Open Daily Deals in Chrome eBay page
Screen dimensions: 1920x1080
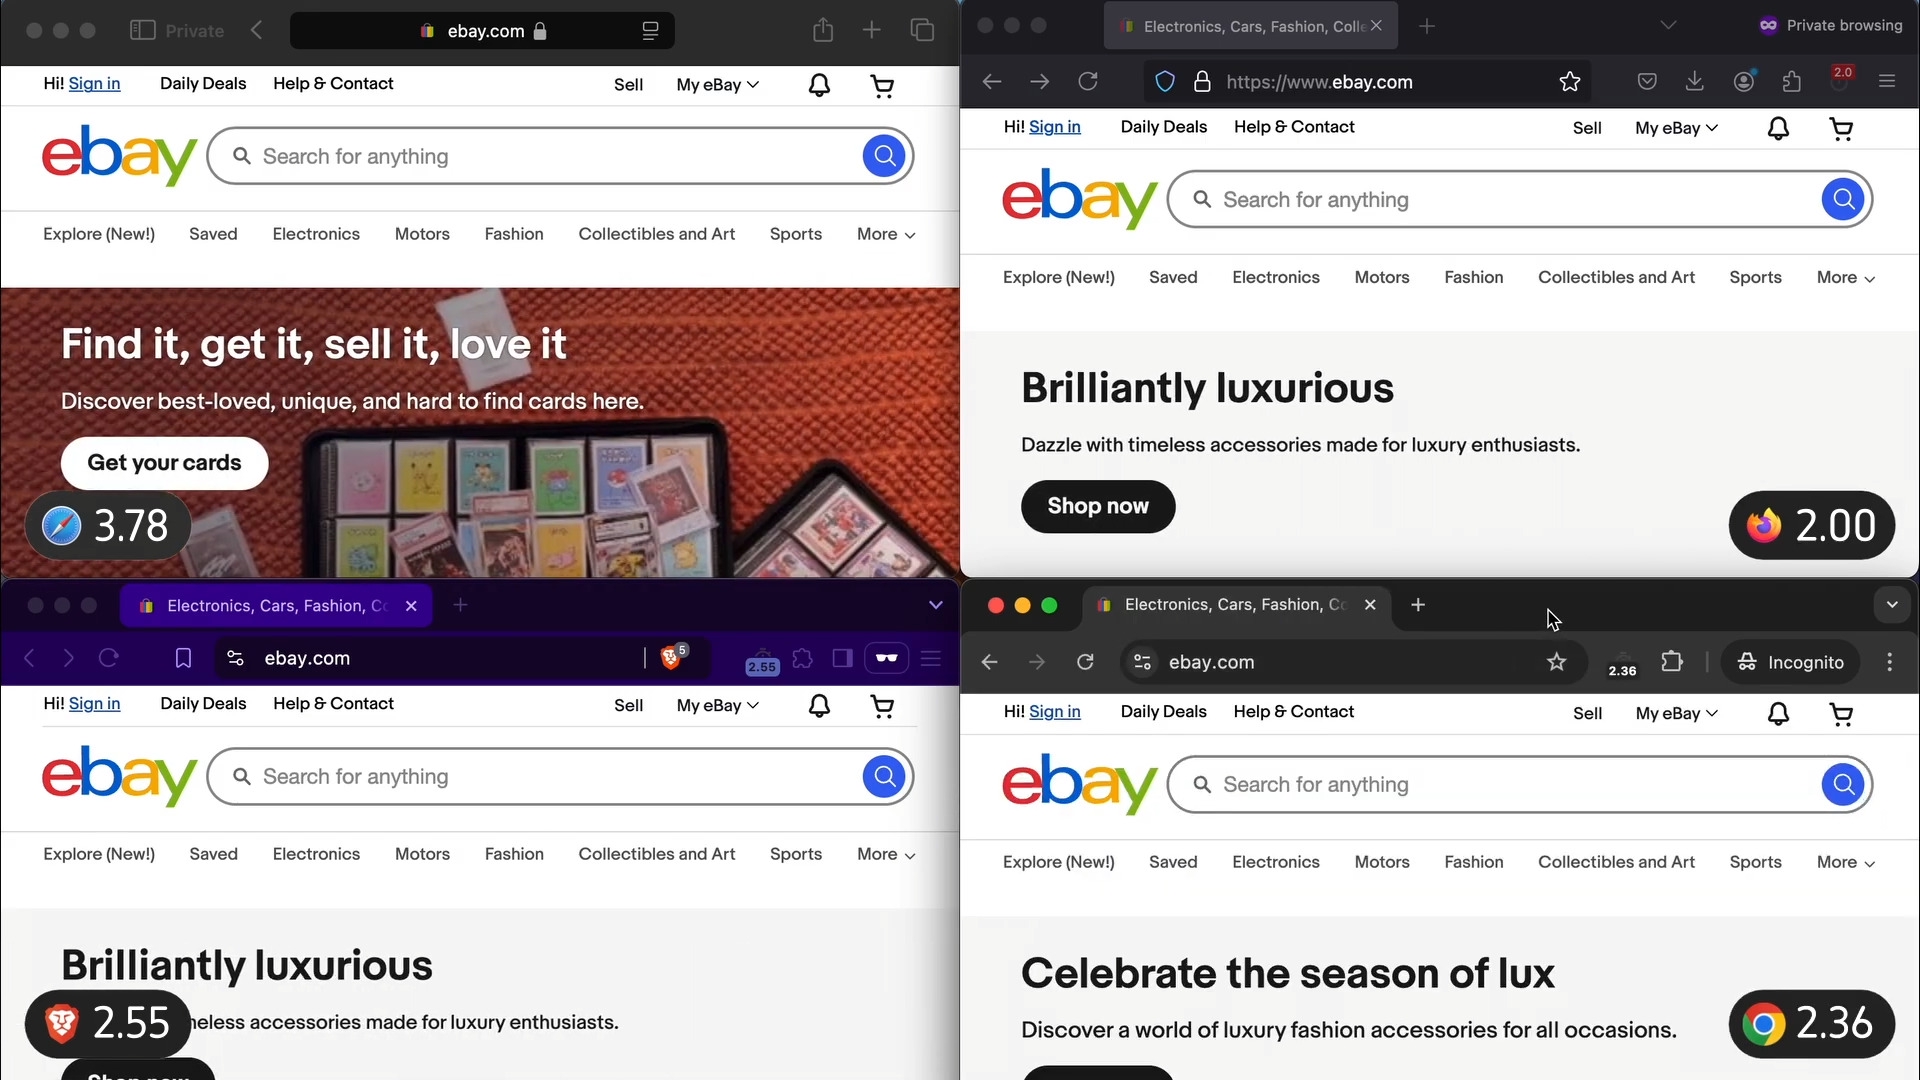pyautogui.click(x=1164, y=712)
